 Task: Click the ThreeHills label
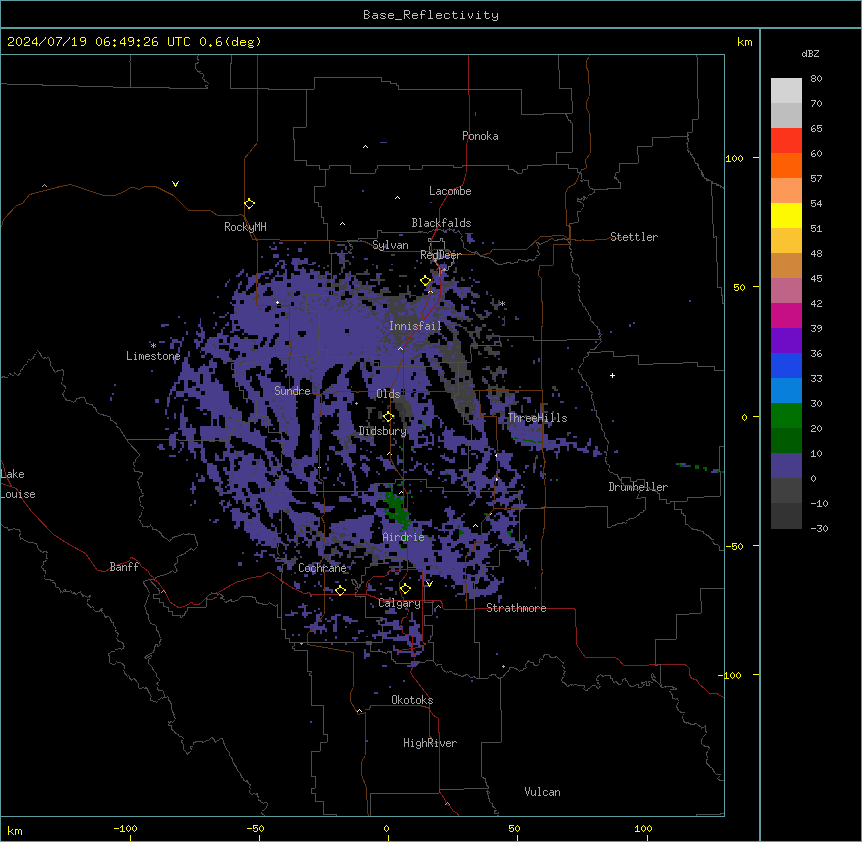(x=537, y=418)
